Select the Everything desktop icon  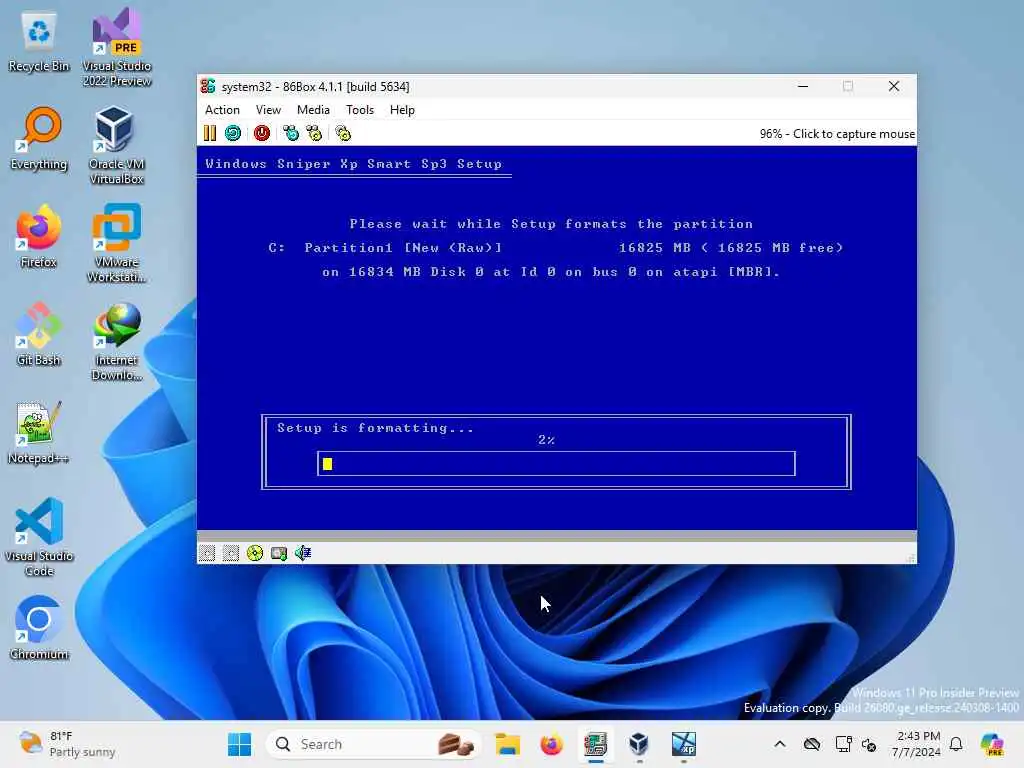[x=39, y=139]
